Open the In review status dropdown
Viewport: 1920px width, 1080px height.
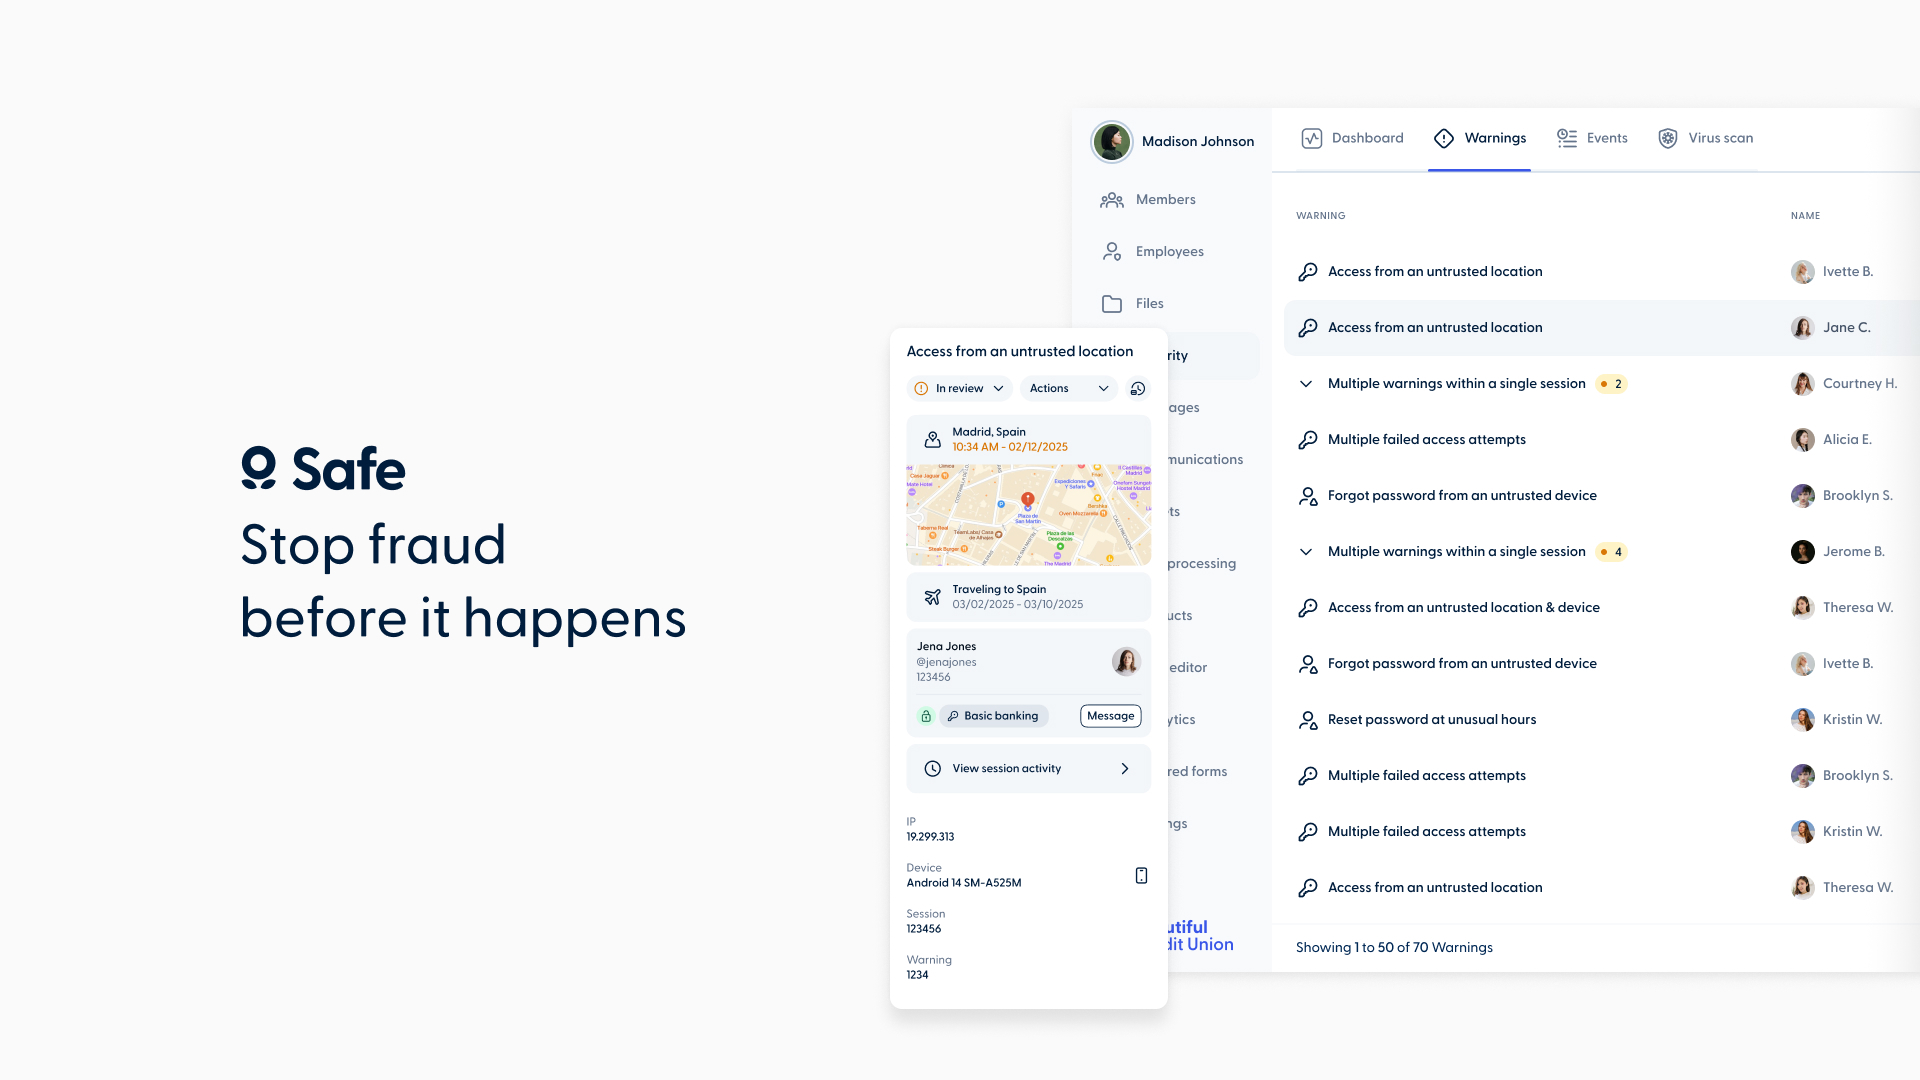pyautogui.click(x=959, y=389)
